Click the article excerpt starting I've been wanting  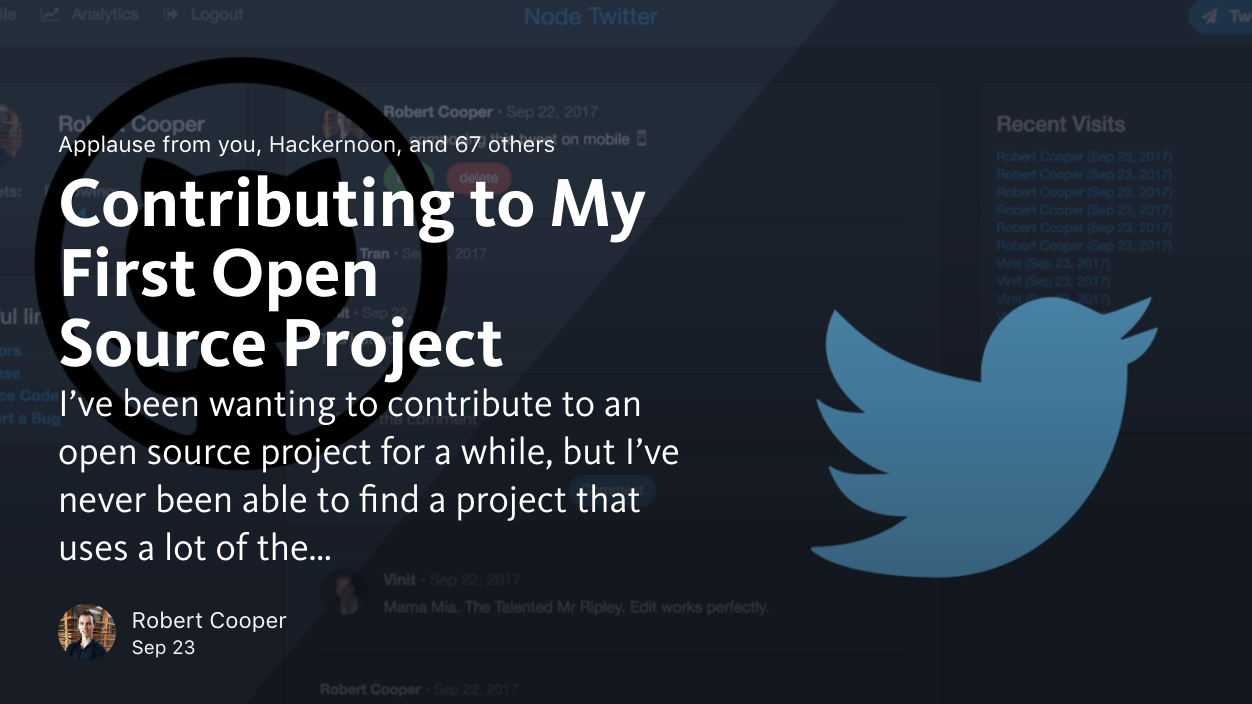click(369, 476)
